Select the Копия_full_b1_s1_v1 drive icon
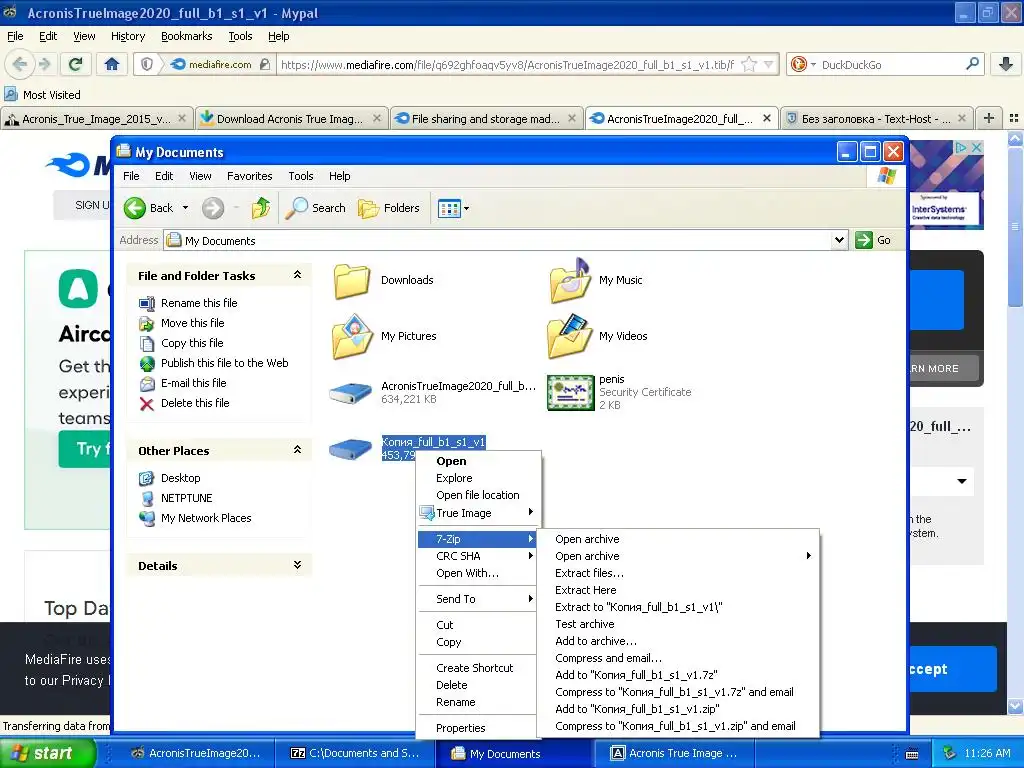 click(351, 449)
